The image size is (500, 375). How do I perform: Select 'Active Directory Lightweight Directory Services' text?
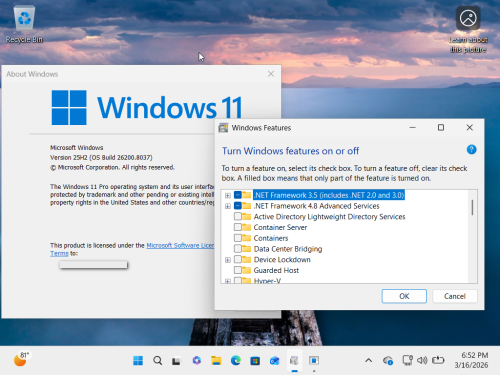click(329, 217)
